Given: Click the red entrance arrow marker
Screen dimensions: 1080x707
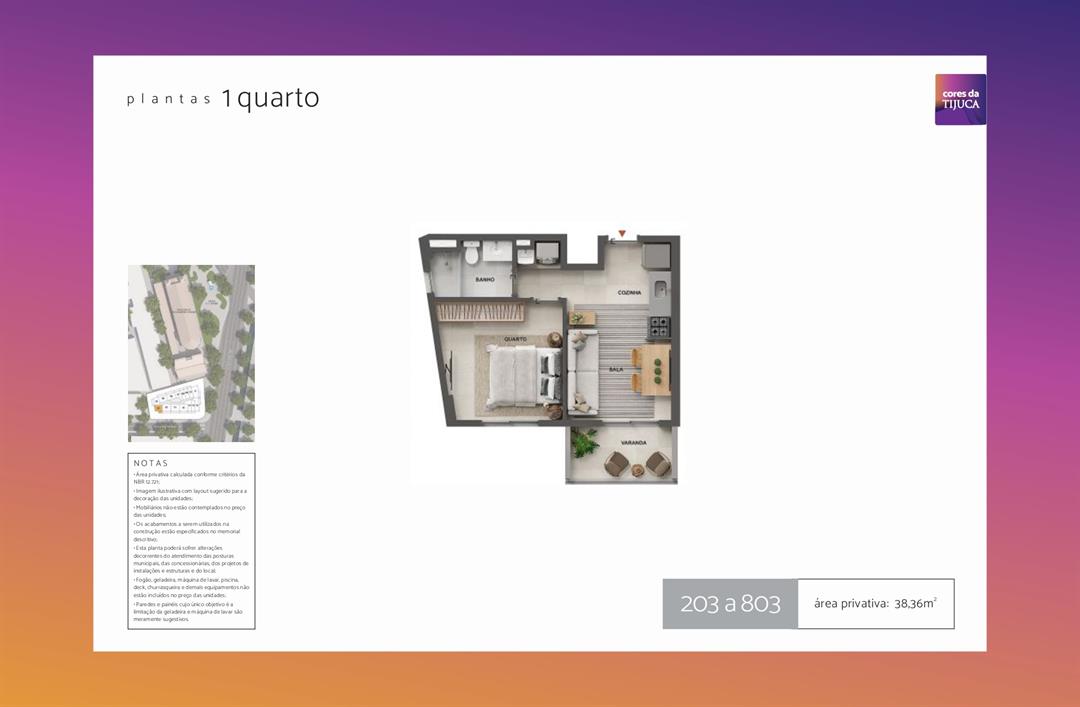Looking at the screenshot, I should pos(622,232).
